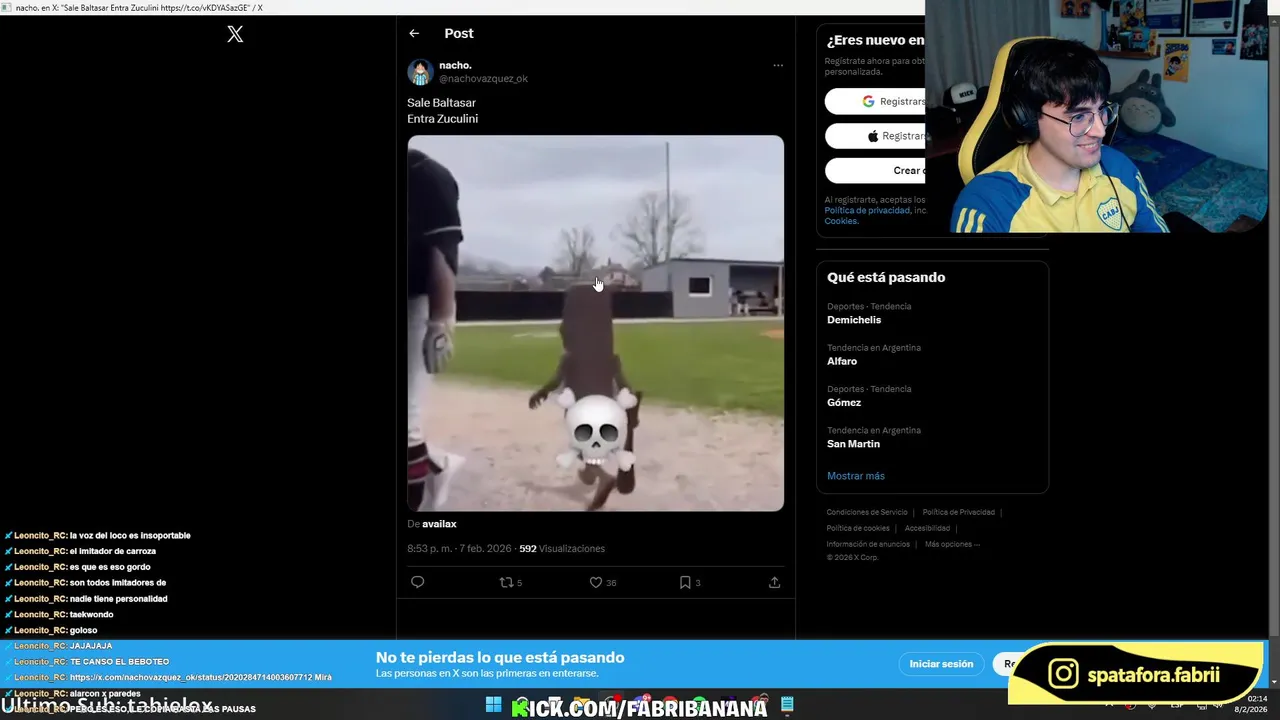The width and height of the screenshot is (1280, 720).
Task: Click the 8:53 p. m. timestamp
Action: (x=459, y=549)
